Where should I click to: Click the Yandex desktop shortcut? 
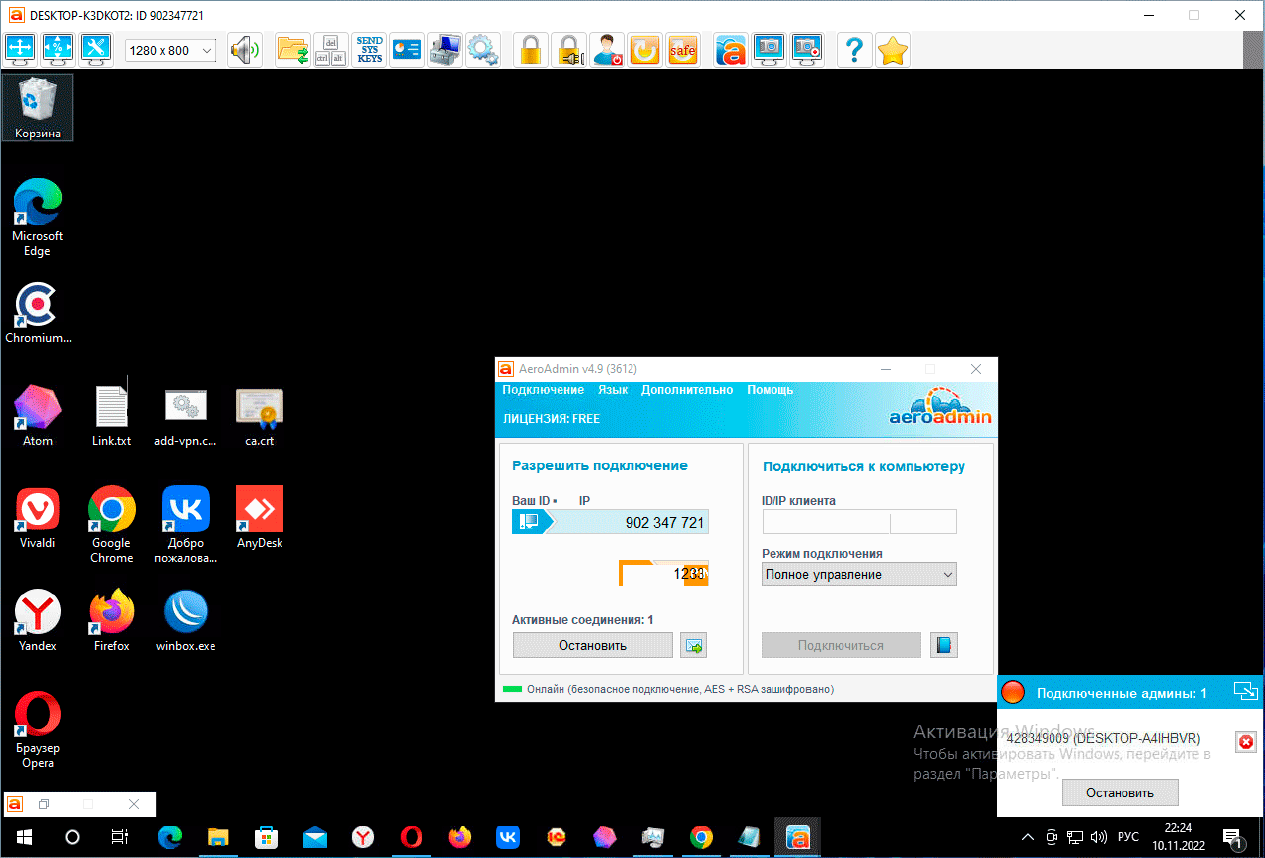point(38,620)
